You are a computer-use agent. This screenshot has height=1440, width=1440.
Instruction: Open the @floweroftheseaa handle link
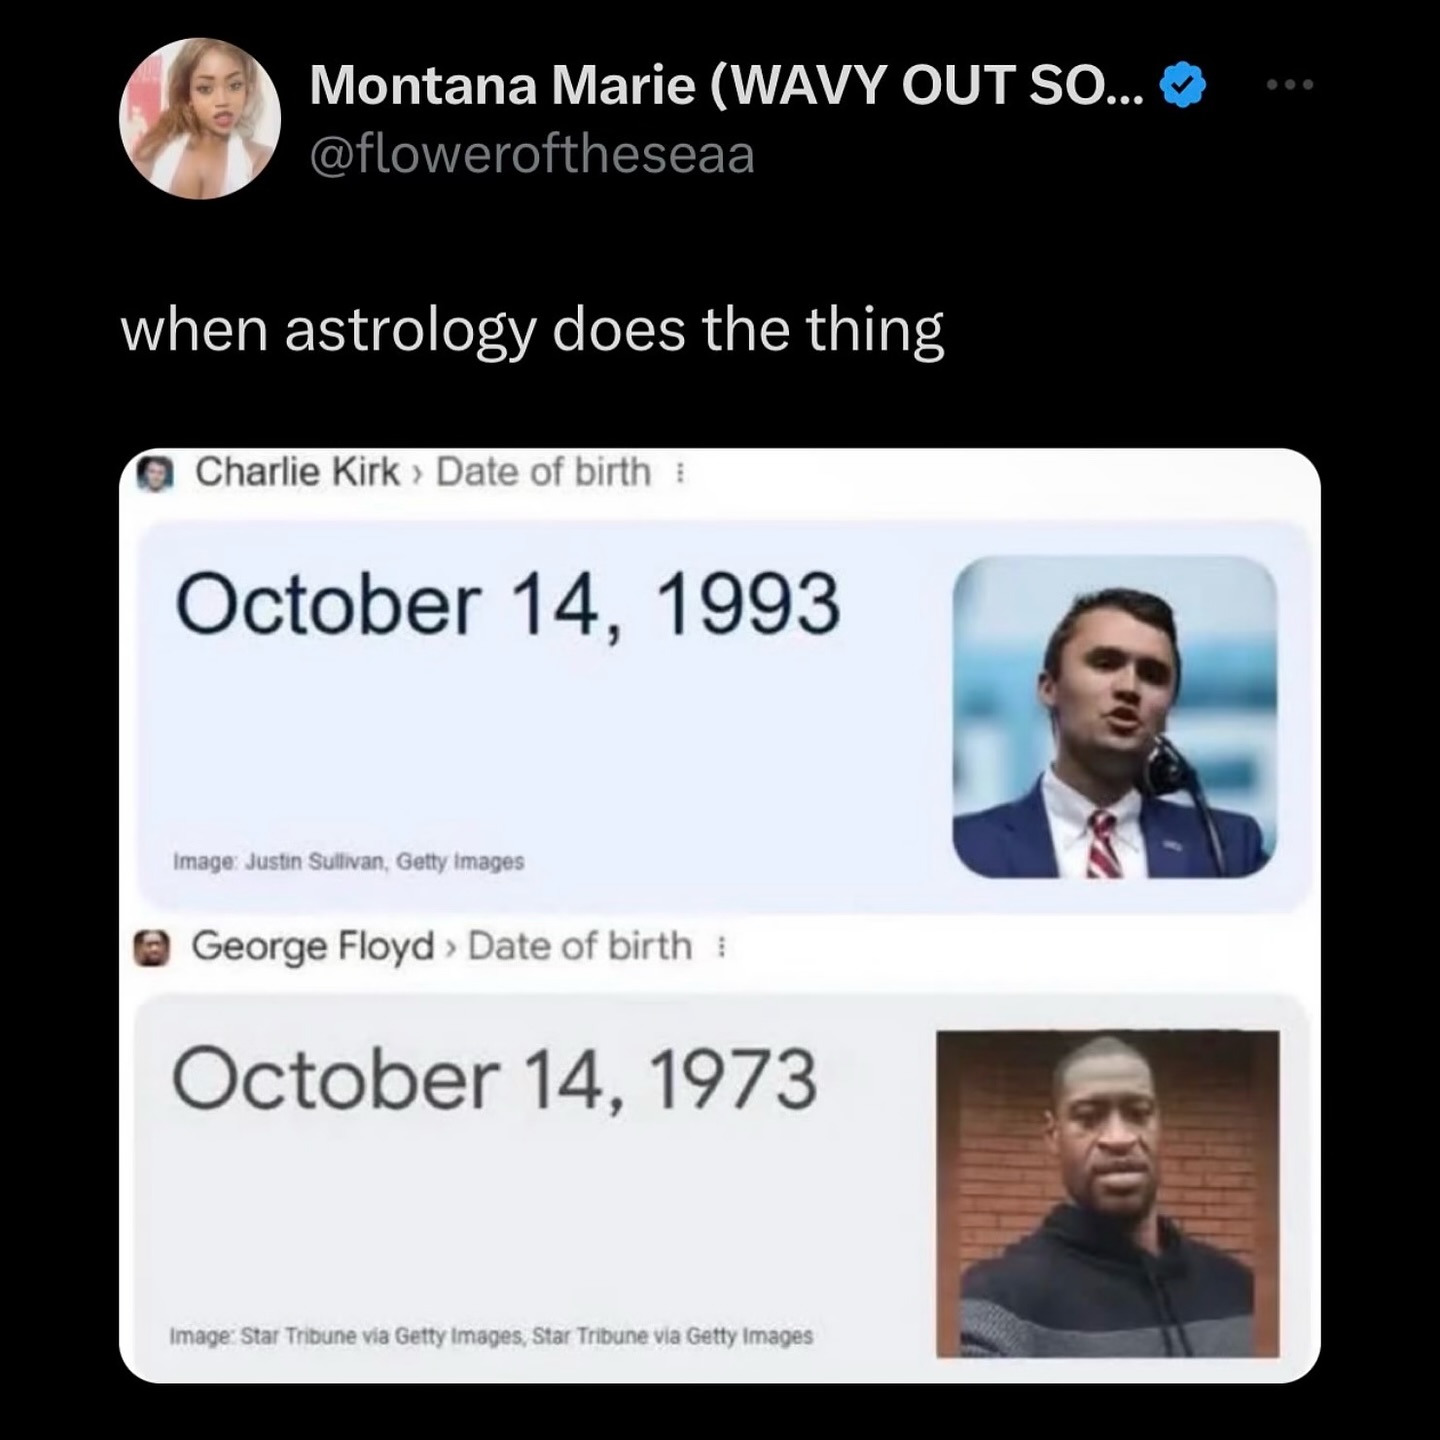532,155
